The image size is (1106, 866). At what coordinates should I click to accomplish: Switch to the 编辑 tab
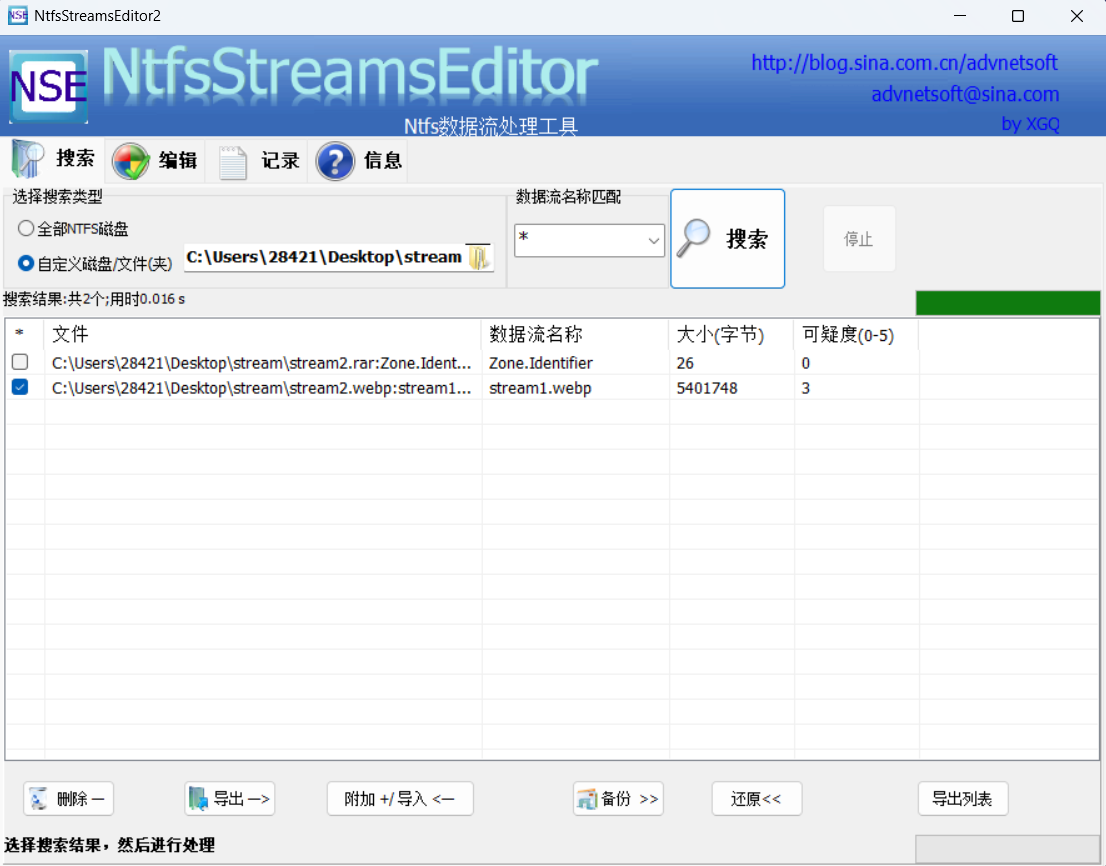pyautogui.click(x=155, y=161)
